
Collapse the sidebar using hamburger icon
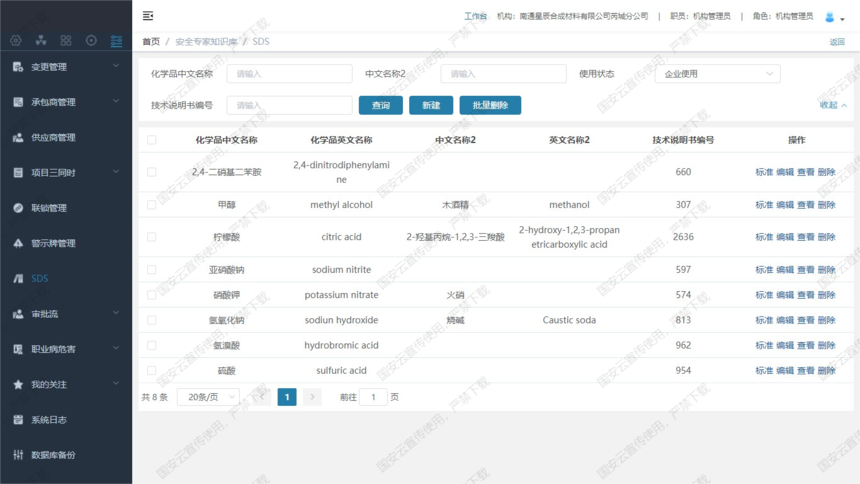point(148,16)
